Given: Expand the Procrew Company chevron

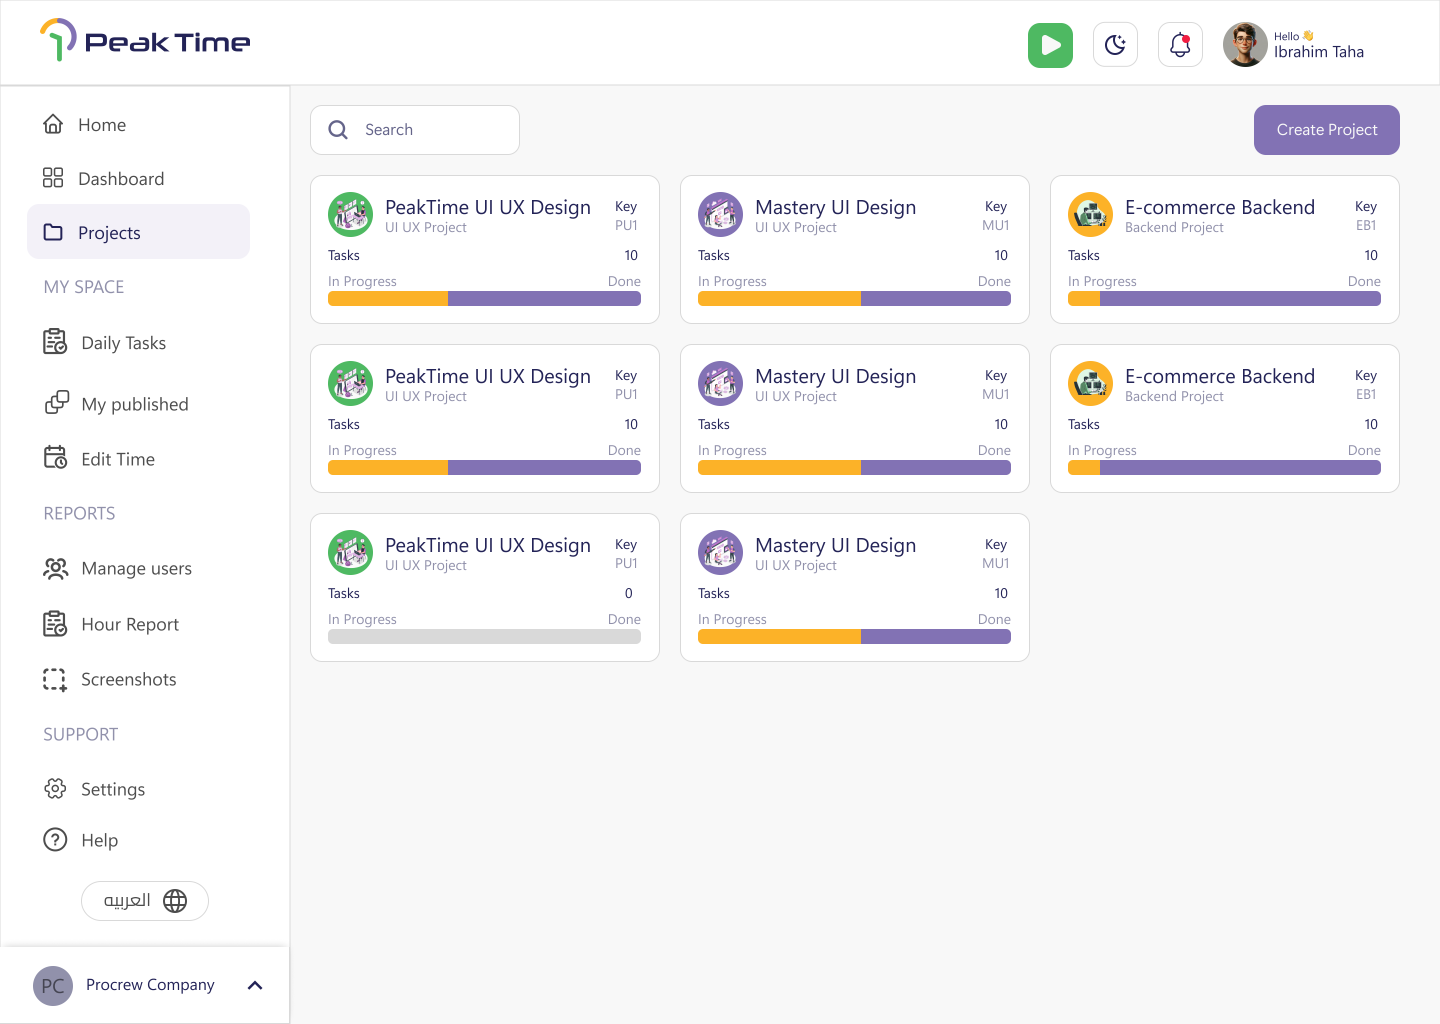Looking at the screenshot, I should tap(255, 985).
